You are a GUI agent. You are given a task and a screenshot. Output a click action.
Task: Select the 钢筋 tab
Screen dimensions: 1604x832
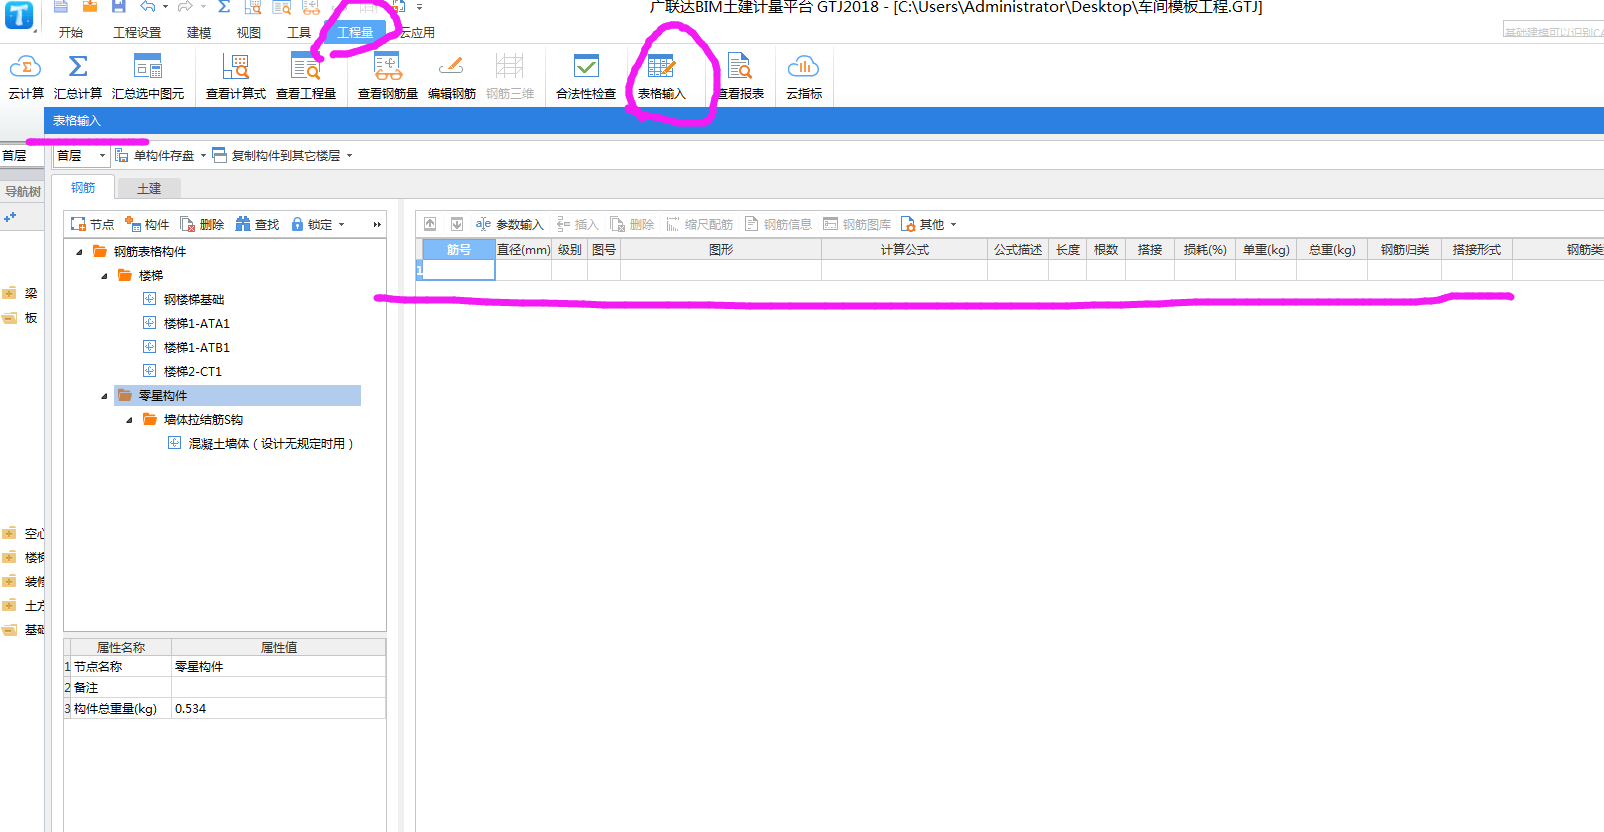tap(83, 188)
